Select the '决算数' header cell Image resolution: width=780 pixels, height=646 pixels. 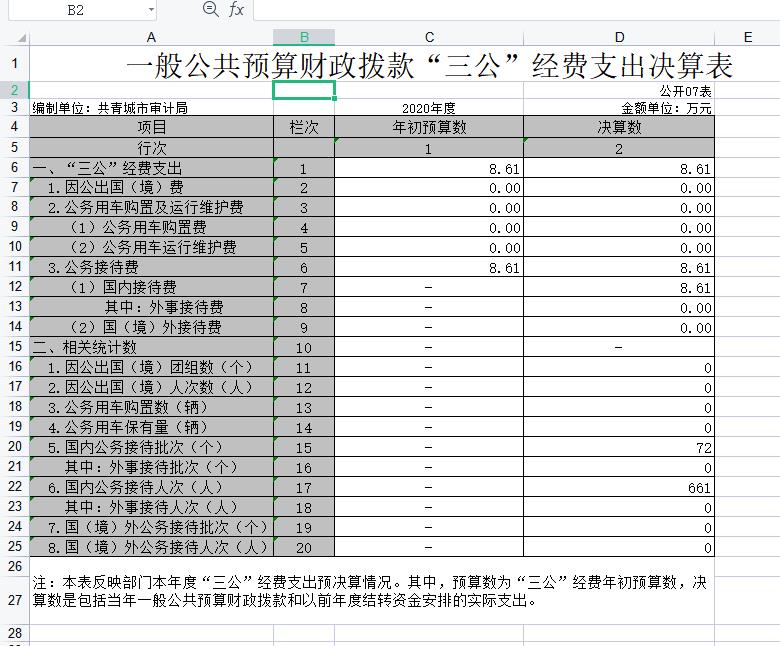(x=618, y=128)
